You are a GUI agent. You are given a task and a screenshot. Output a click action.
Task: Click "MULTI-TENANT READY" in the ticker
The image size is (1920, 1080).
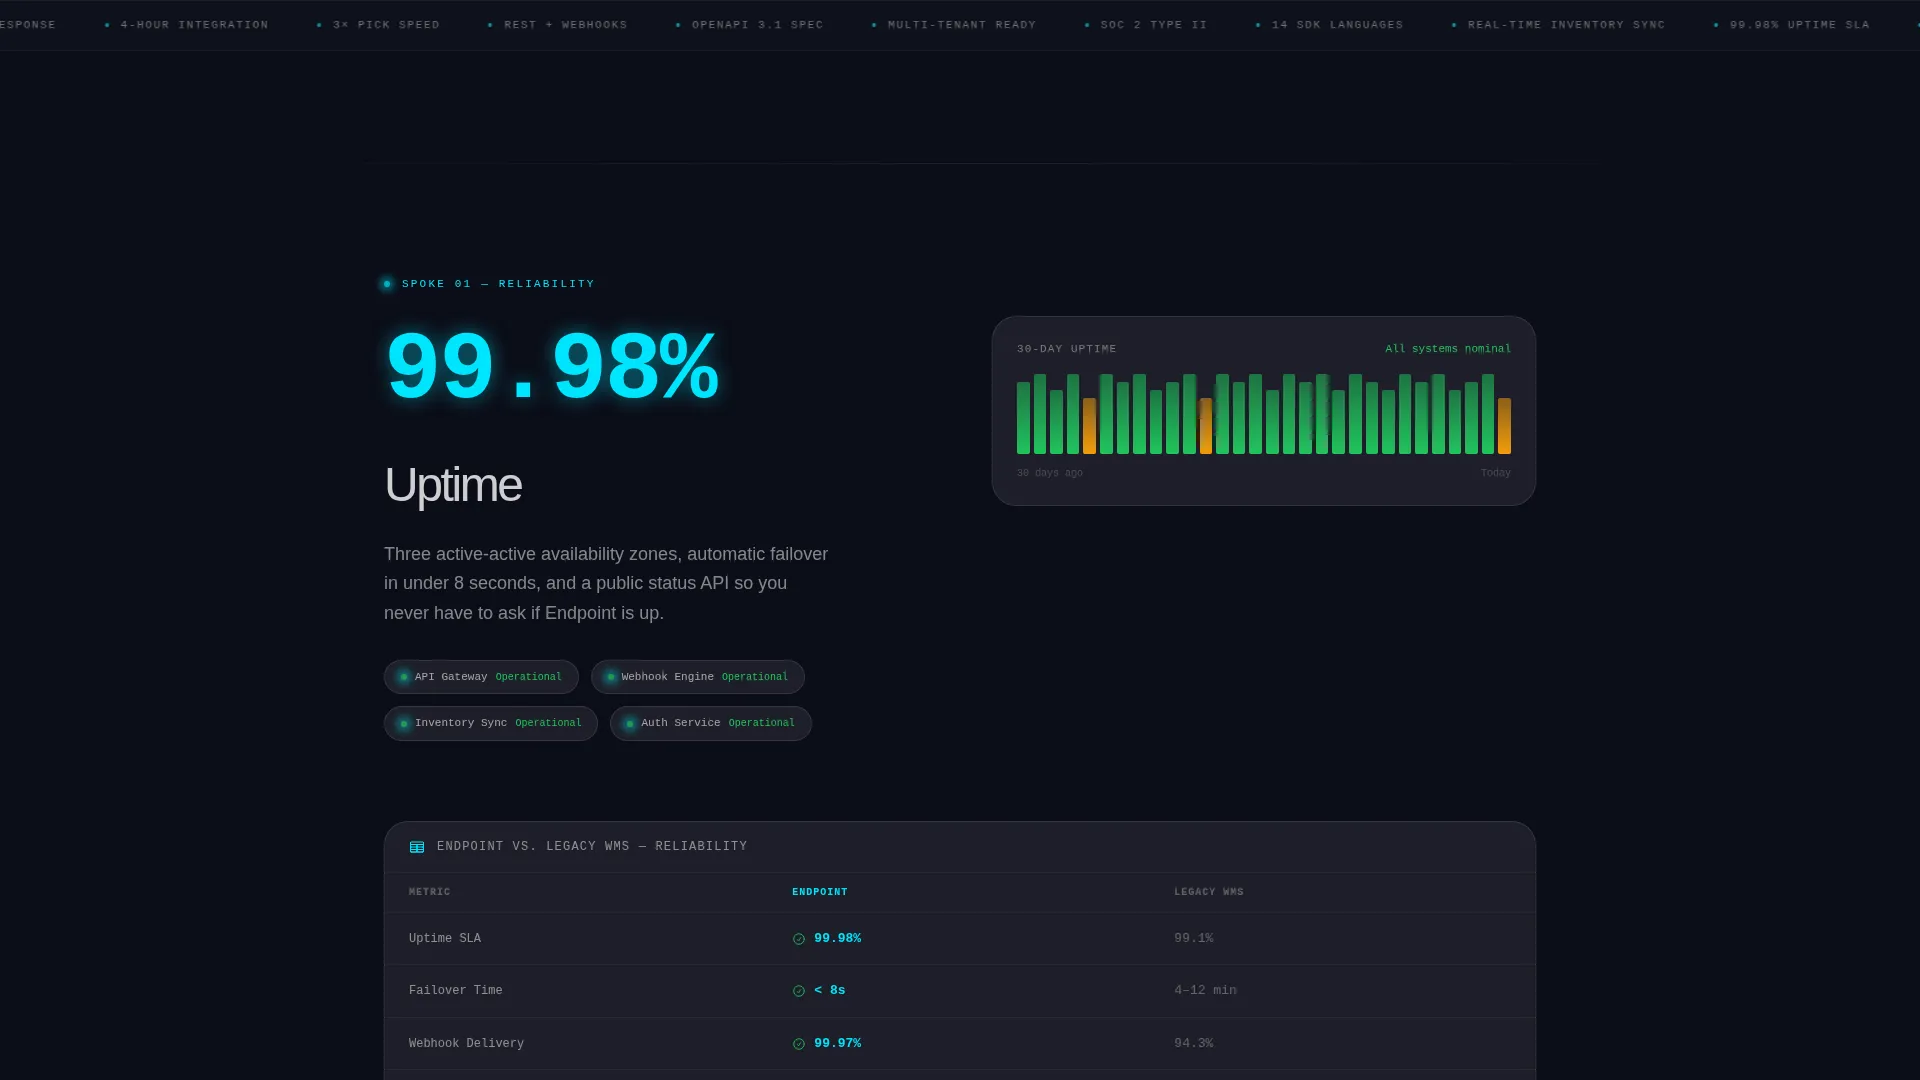962,25
